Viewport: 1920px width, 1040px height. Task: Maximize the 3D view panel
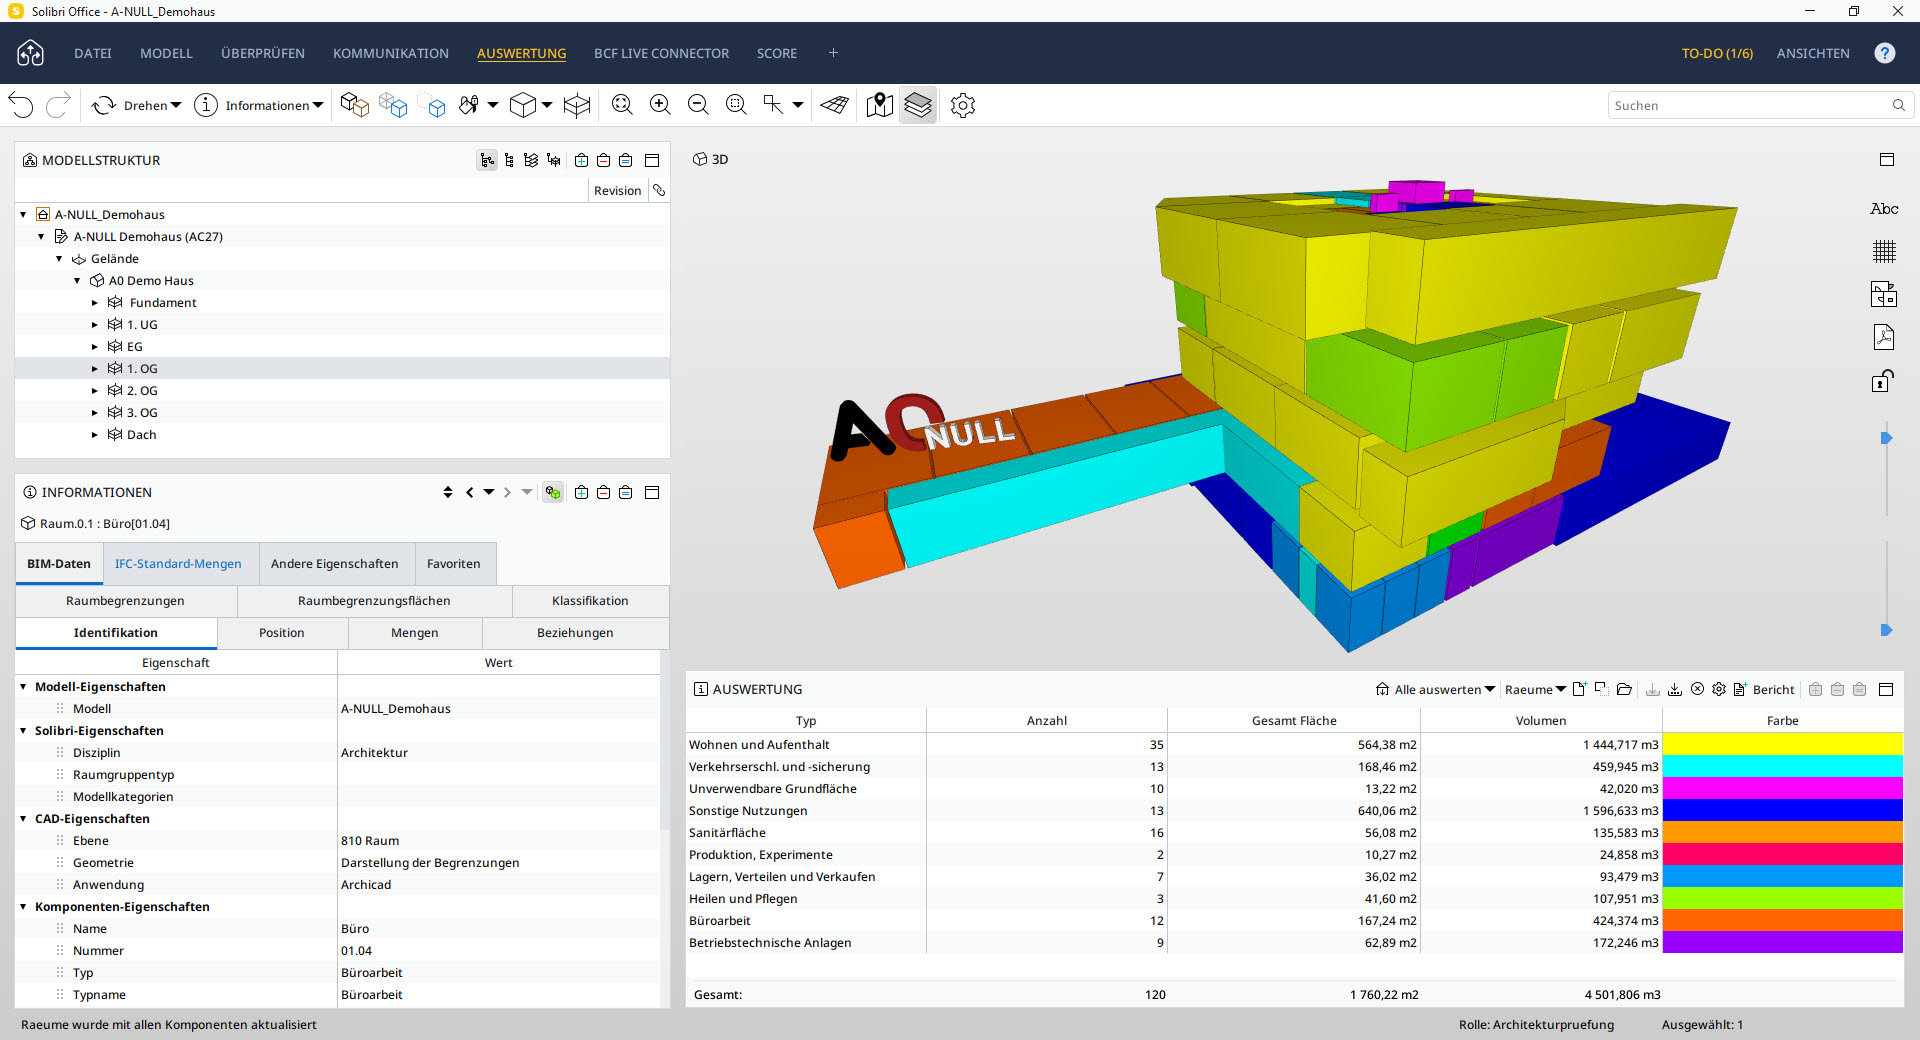[1887, 159]
